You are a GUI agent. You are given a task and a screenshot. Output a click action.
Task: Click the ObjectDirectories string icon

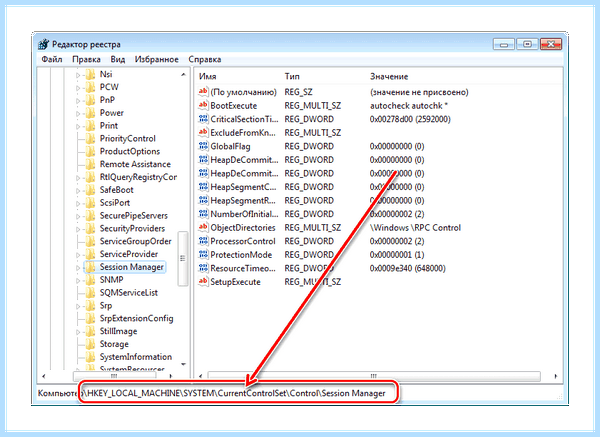coord(203,228)
